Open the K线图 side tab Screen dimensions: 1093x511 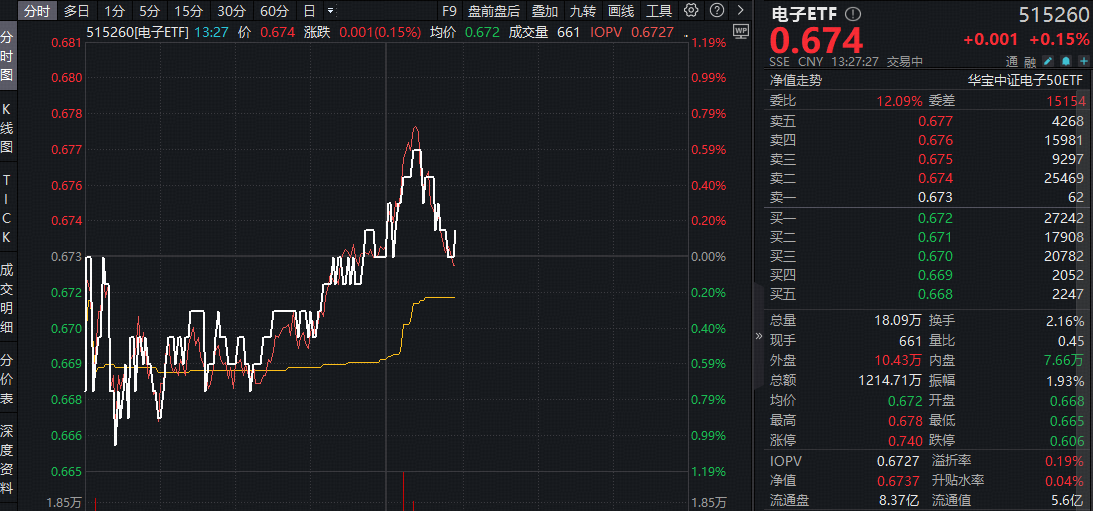click(x=7, y=128)
